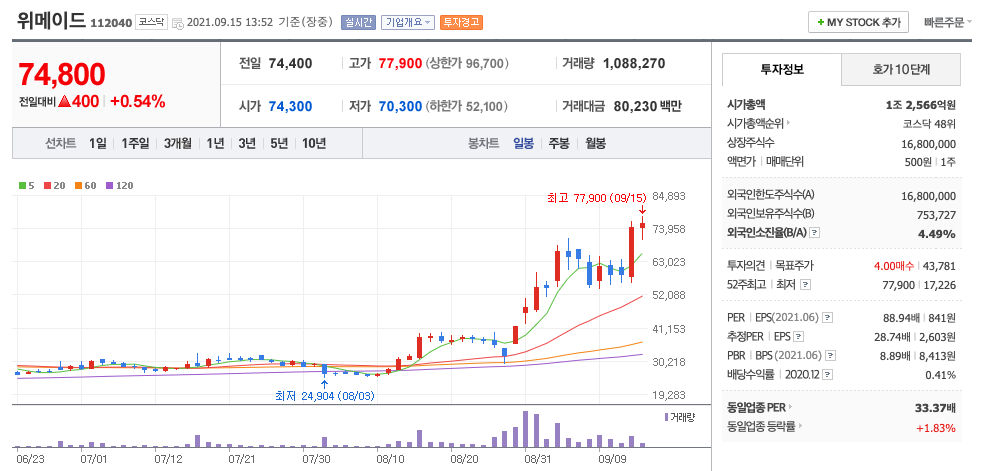This screenshot has height=471, width=985.
Task: Click the 실시간 realtime badge
Action: point(358,23)
